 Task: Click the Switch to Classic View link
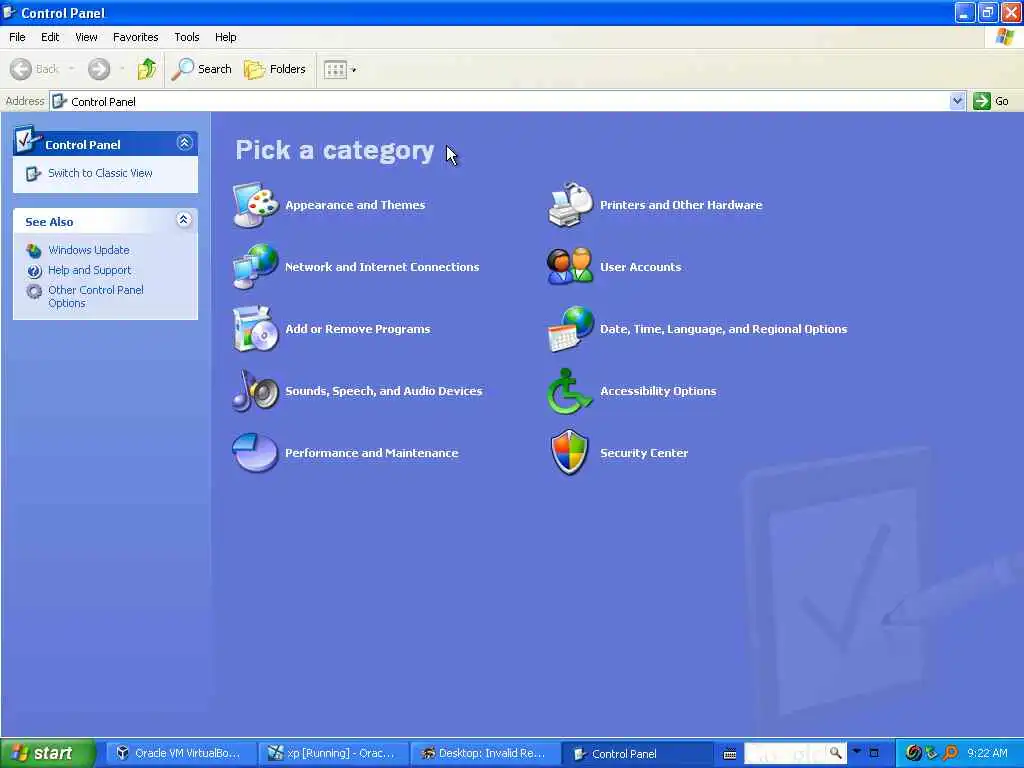coord(101,173)
